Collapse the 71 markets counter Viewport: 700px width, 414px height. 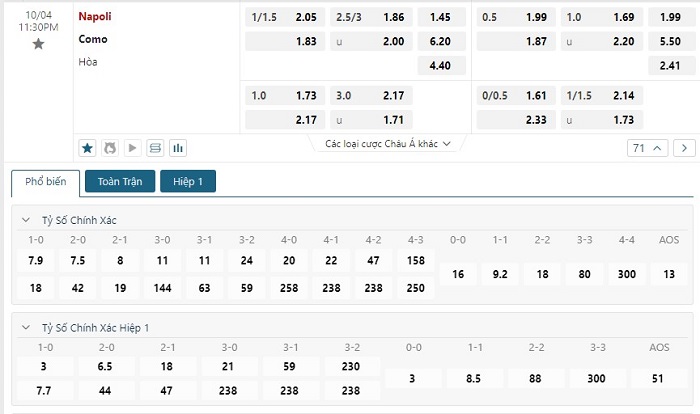pos(647,148)
